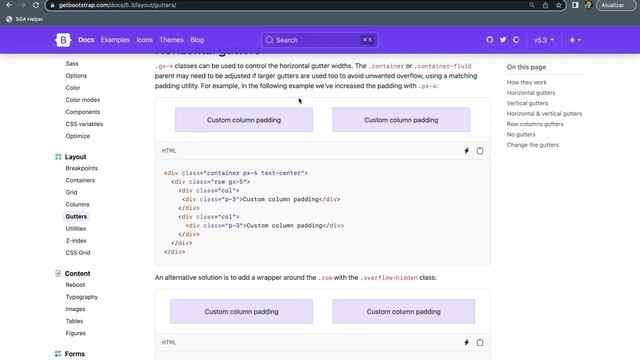The image size is (640, 360).
Task: Open the color theme toggle dropdown
Action: pos(575,40)
